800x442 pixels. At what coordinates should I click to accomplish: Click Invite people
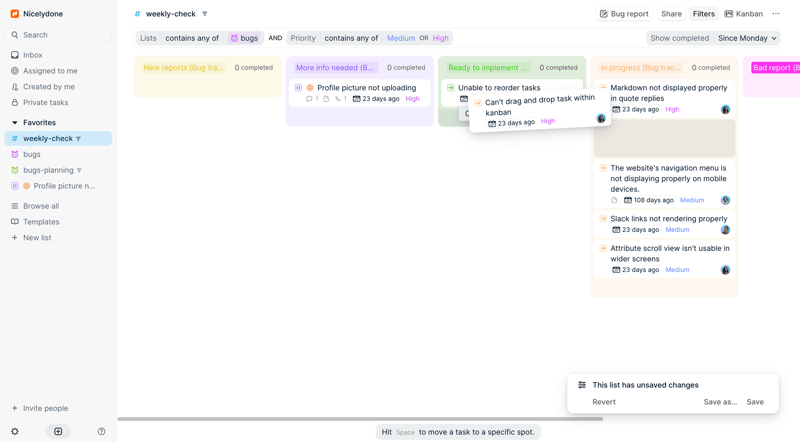[x=45, y=408]
